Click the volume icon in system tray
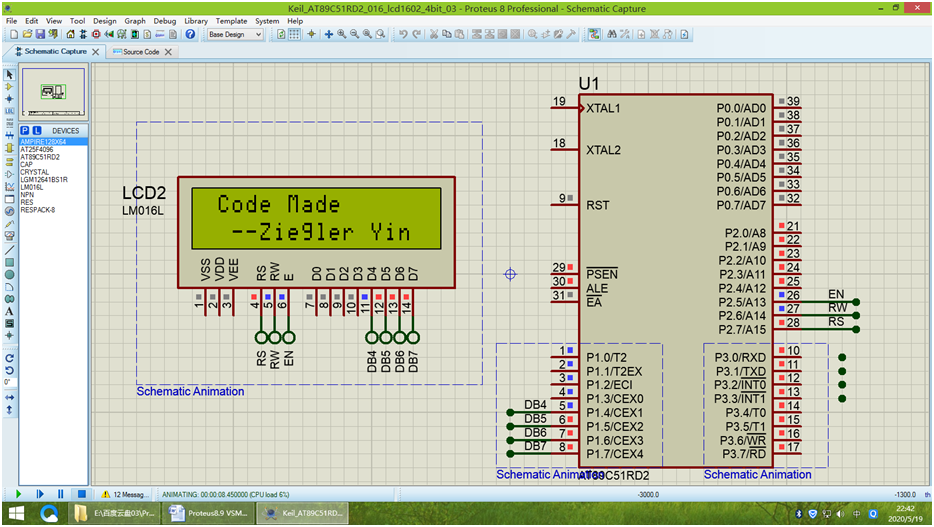Screen dimensions: 934x527 [x=840, y=514]
